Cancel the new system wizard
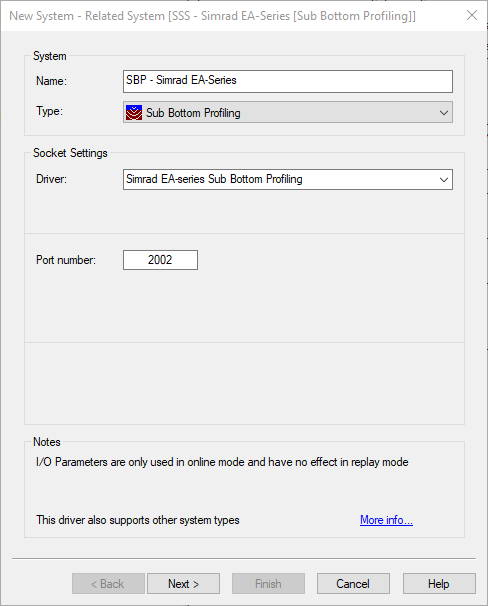Image resolution: width=488 pixels, height=606 pixels. 353,584
